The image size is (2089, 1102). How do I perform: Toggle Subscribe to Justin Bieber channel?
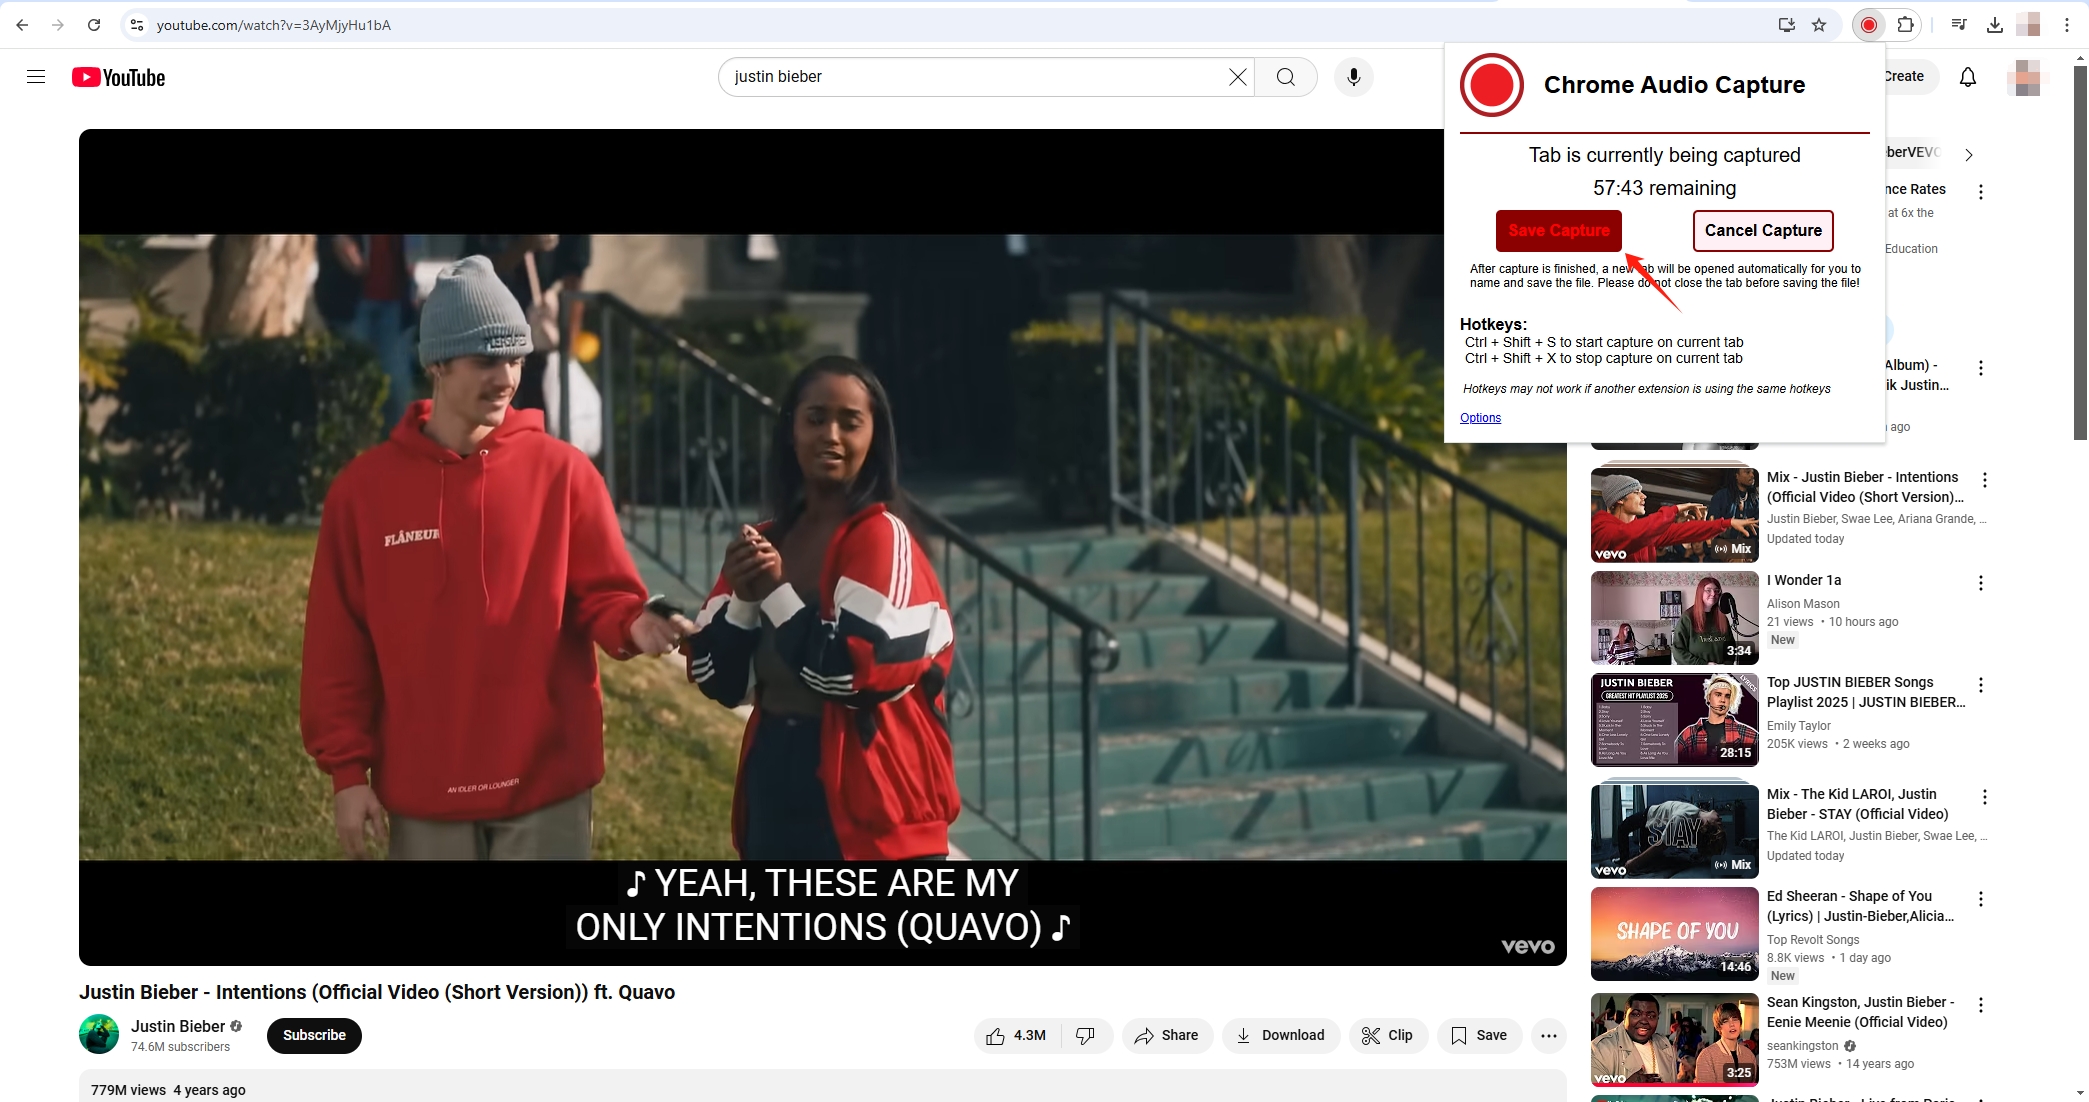[x=314, y=1034]
